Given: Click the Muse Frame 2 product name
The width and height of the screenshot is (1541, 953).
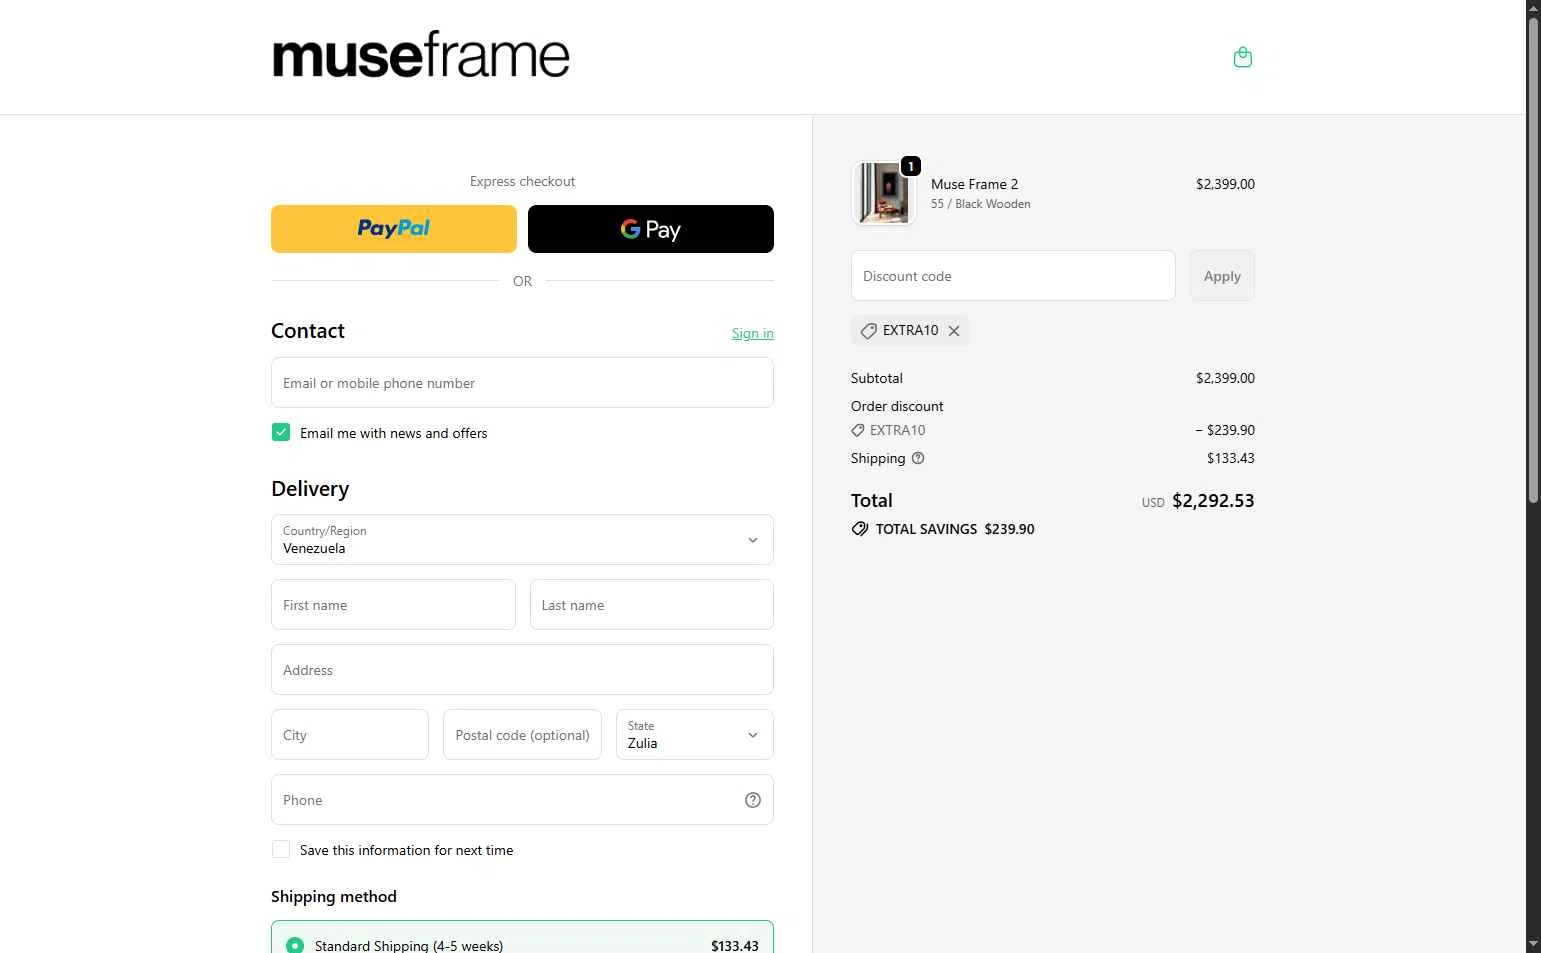Looking at the screenshot, I should 974,184.
